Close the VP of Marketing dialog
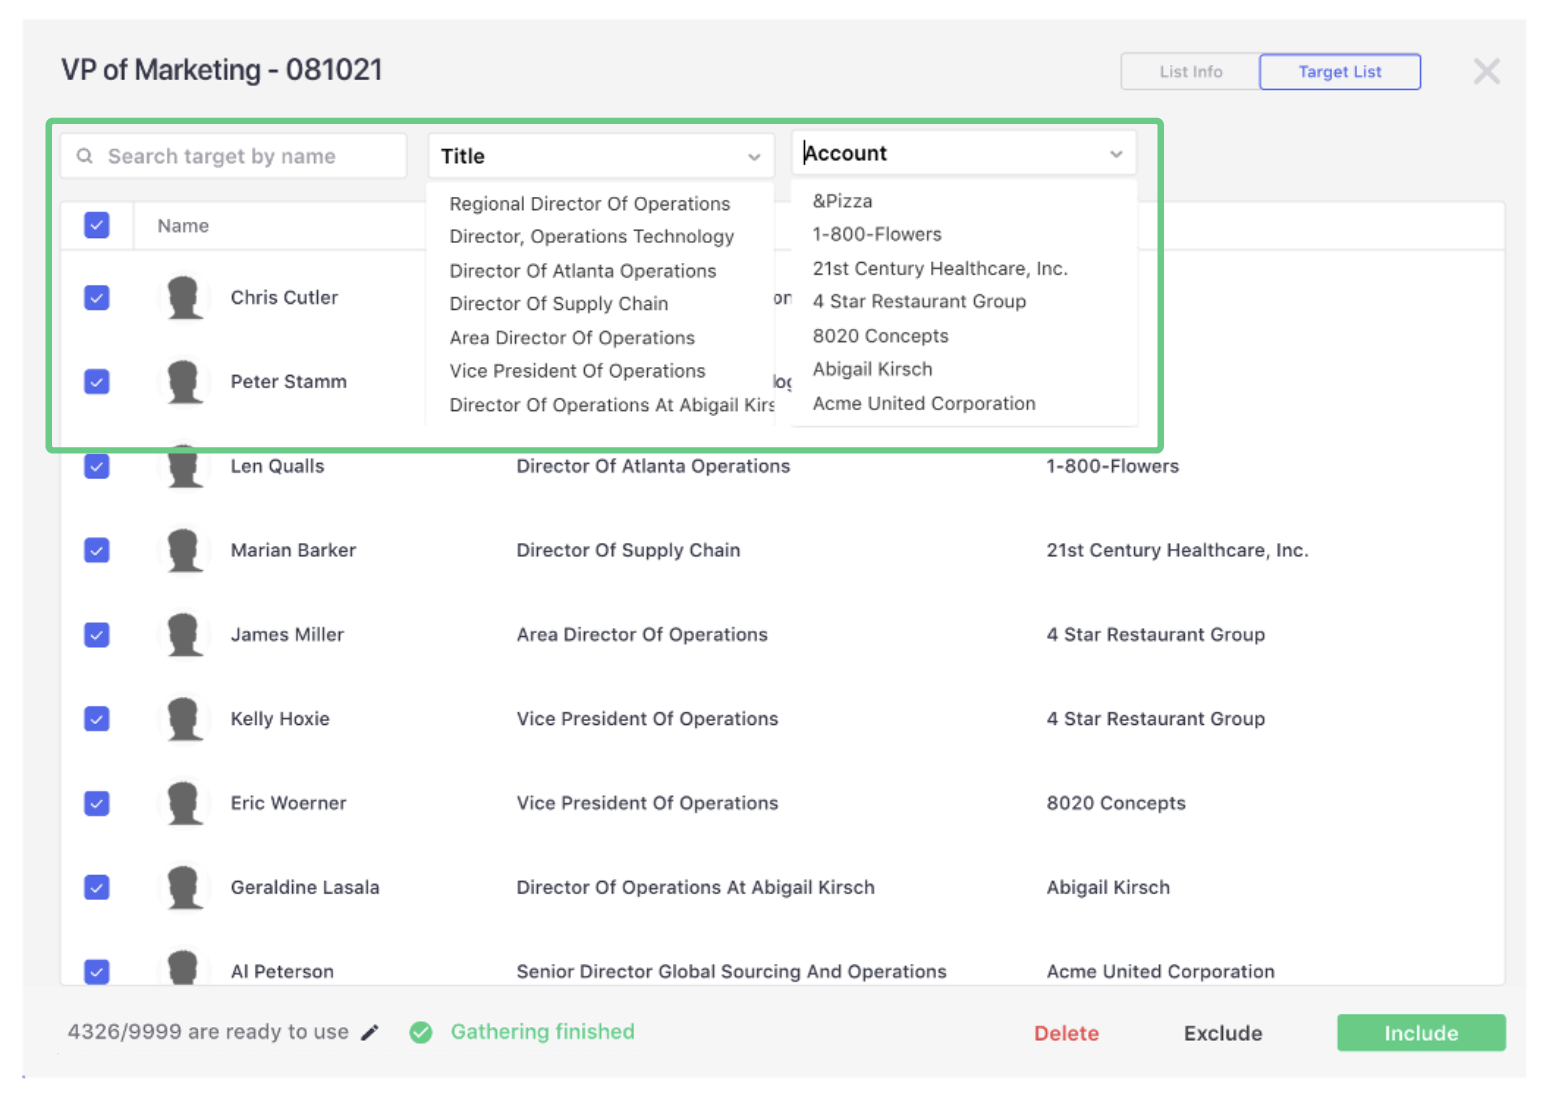1542x1104 pixels. pyautogui.click(x=1486, y=71)
